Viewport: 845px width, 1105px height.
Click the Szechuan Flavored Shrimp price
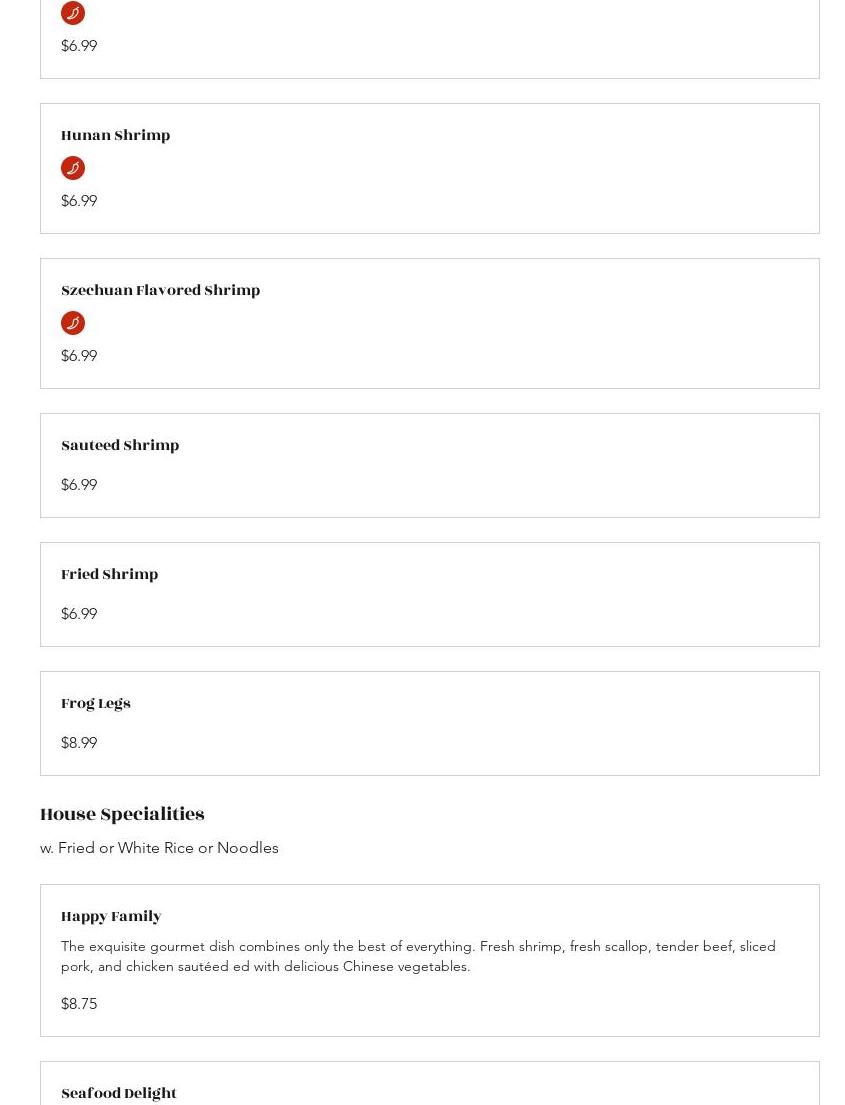pos(79,356)
